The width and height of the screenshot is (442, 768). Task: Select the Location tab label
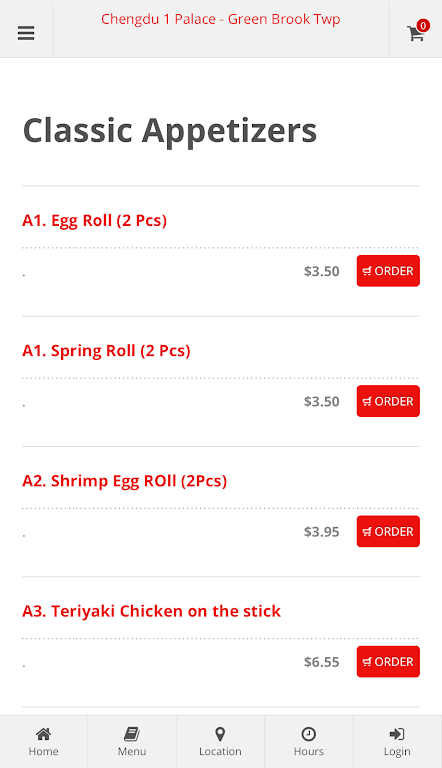pyautogui.click(x=220, y=751)
